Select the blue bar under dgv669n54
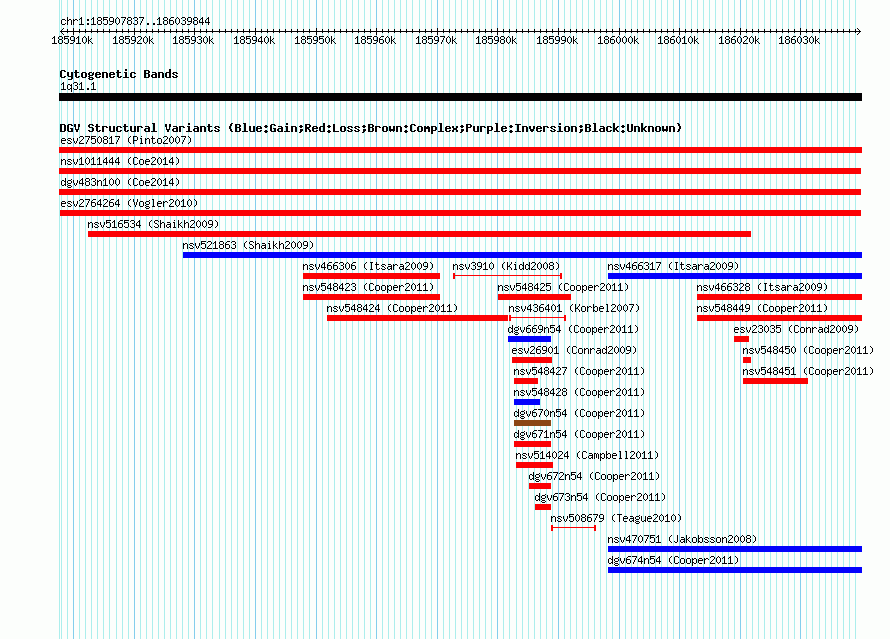 [x=530, y=339]
